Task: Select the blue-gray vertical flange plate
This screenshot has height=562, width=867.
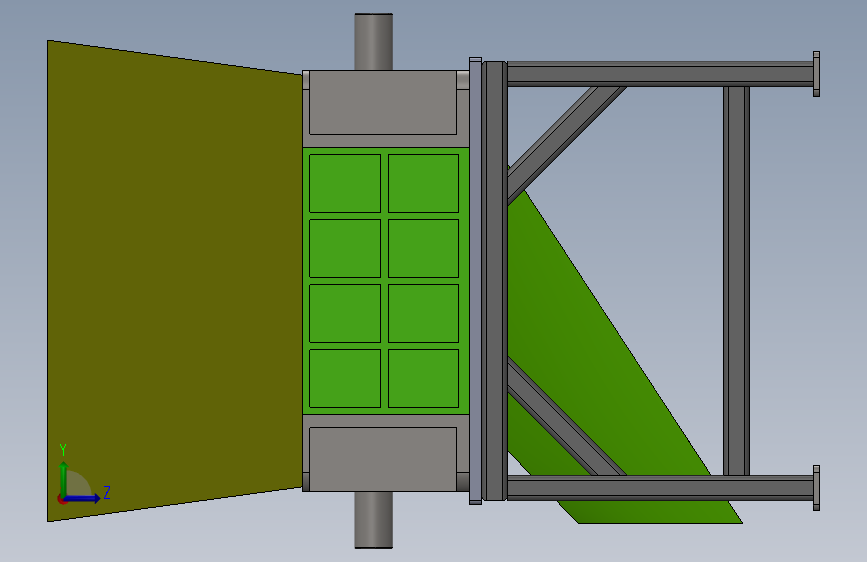Action: [x=476, y=280]
